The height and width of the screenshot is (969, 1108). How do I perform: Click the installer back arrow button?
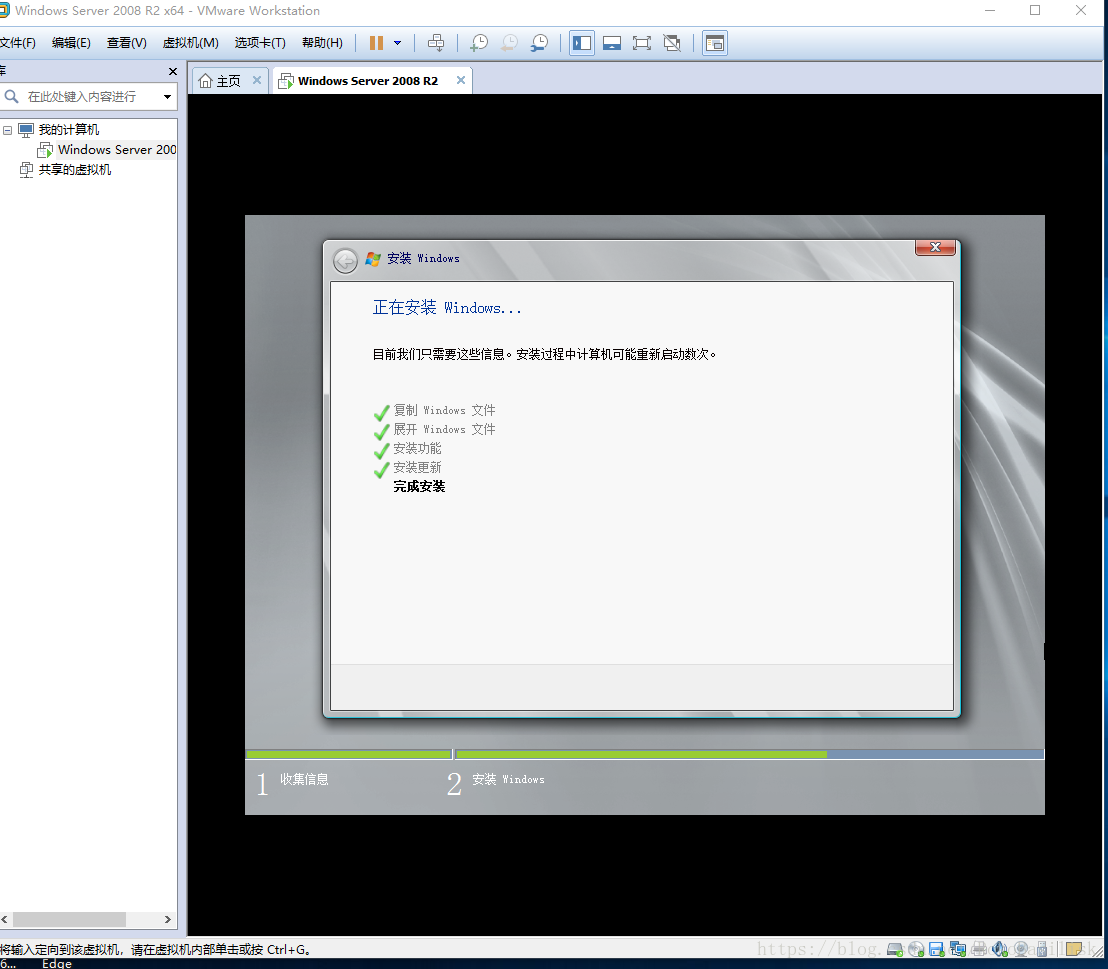point(346,261)
